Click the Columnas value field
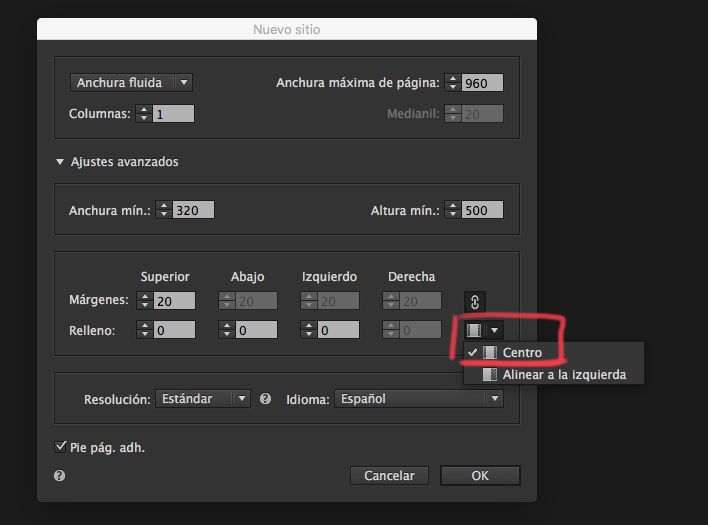 (x=173, y=114)
